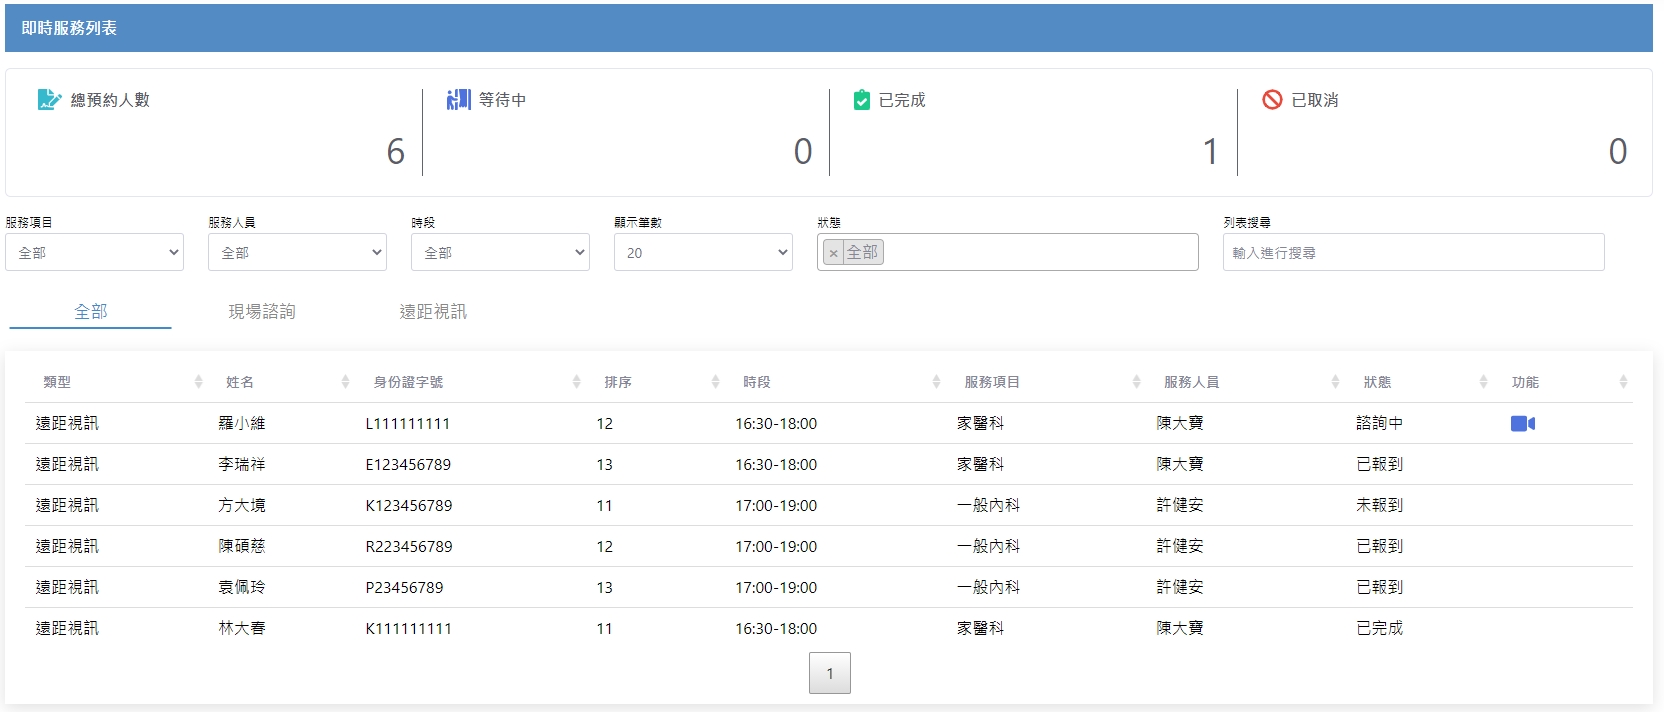1664x712 pixels.
Task: Click 許健安 in 陳碩慈's row
Action: (1180, 547)
